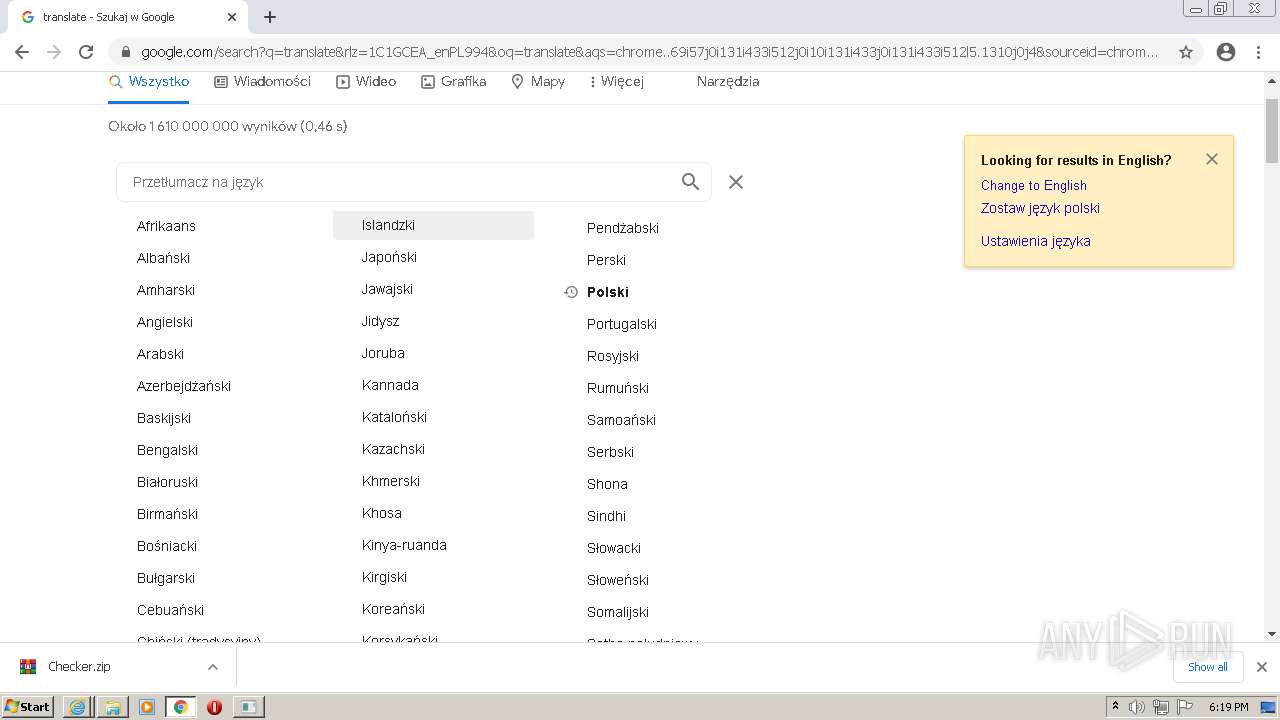Click the Zostaw język polski link
This screenshot has width=1280, height=720.
tap(1040, 208)
